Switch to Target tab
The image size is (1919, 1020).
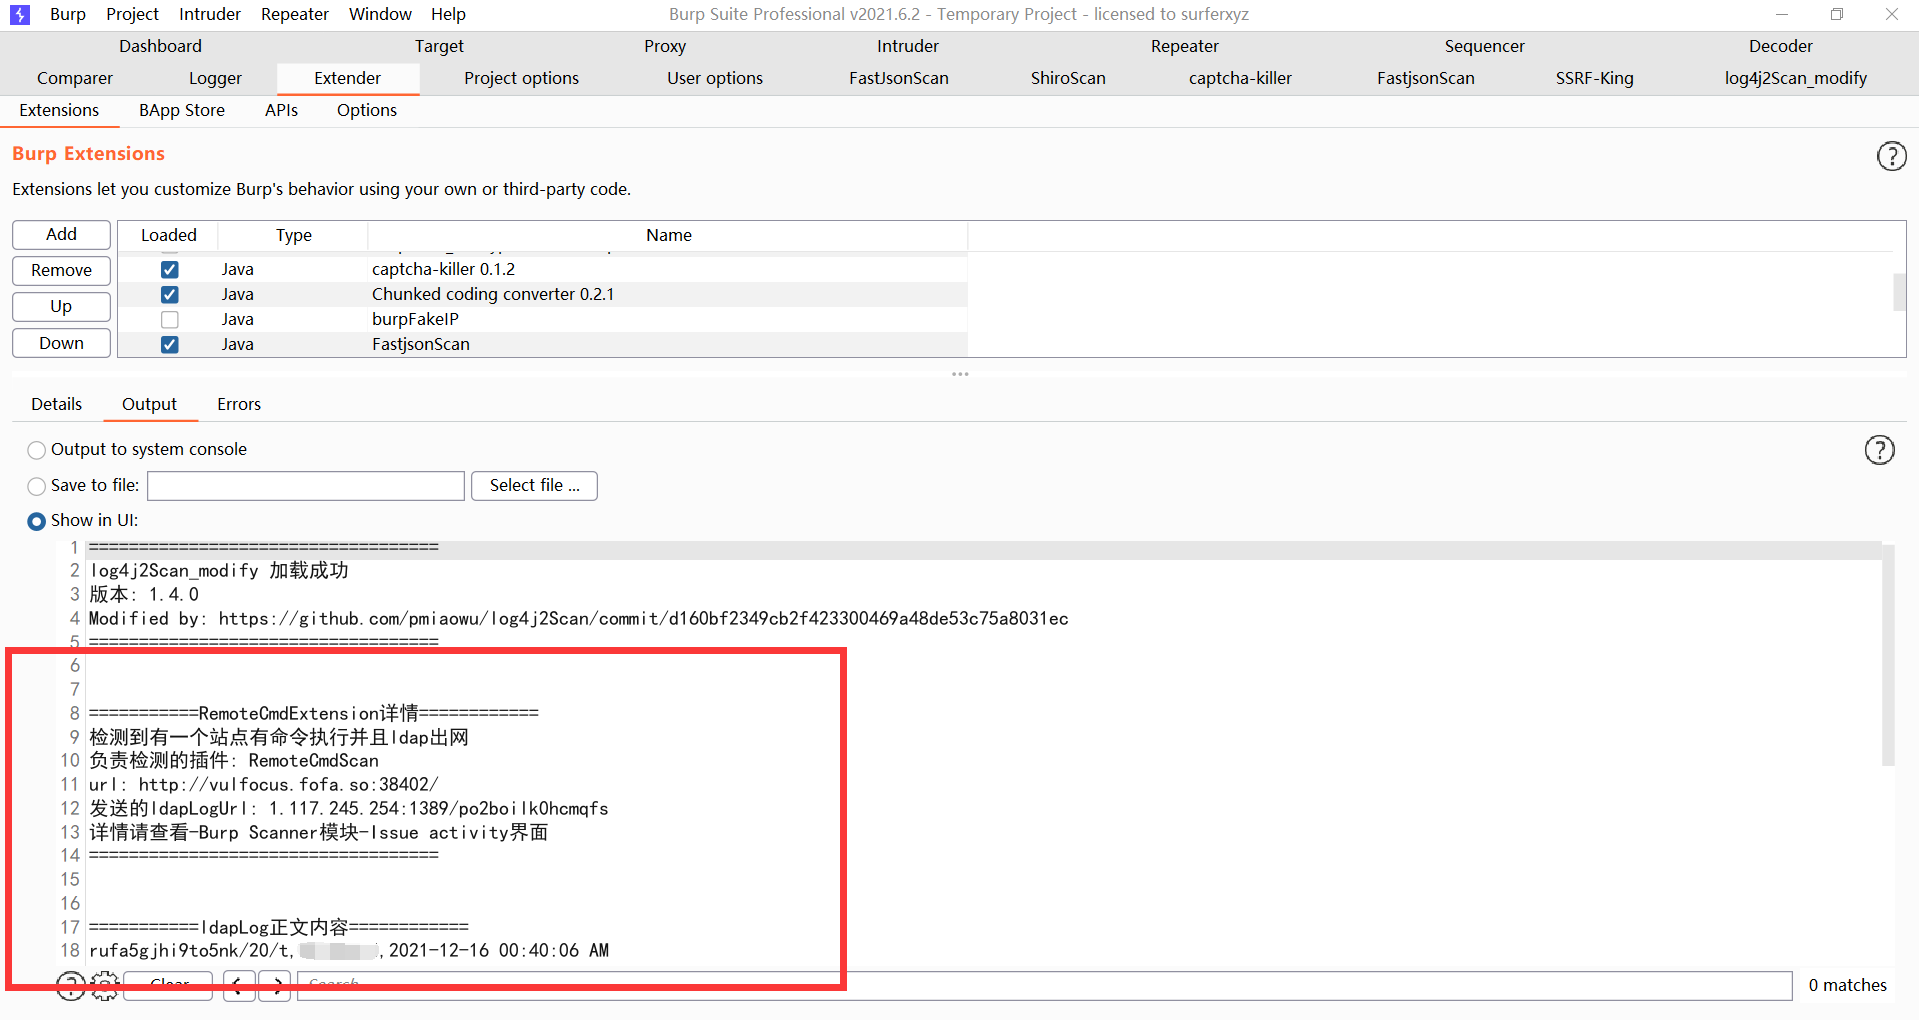click(439, 46)
